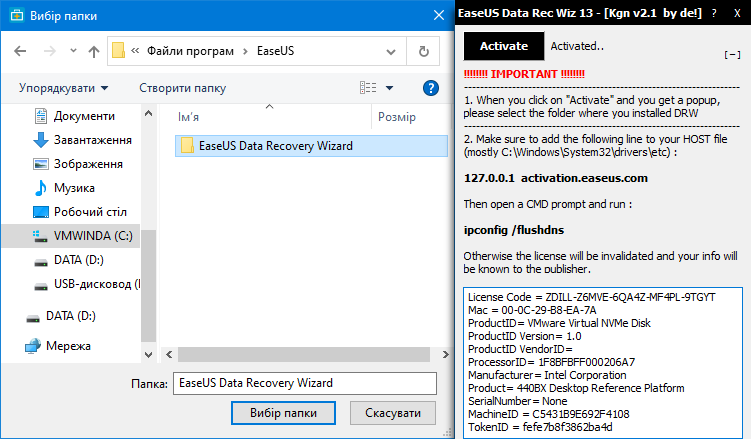Select 'Файли програм' in the breadcrumb path
This screenshot has height=439, width=751.
[x=190, y=51]
